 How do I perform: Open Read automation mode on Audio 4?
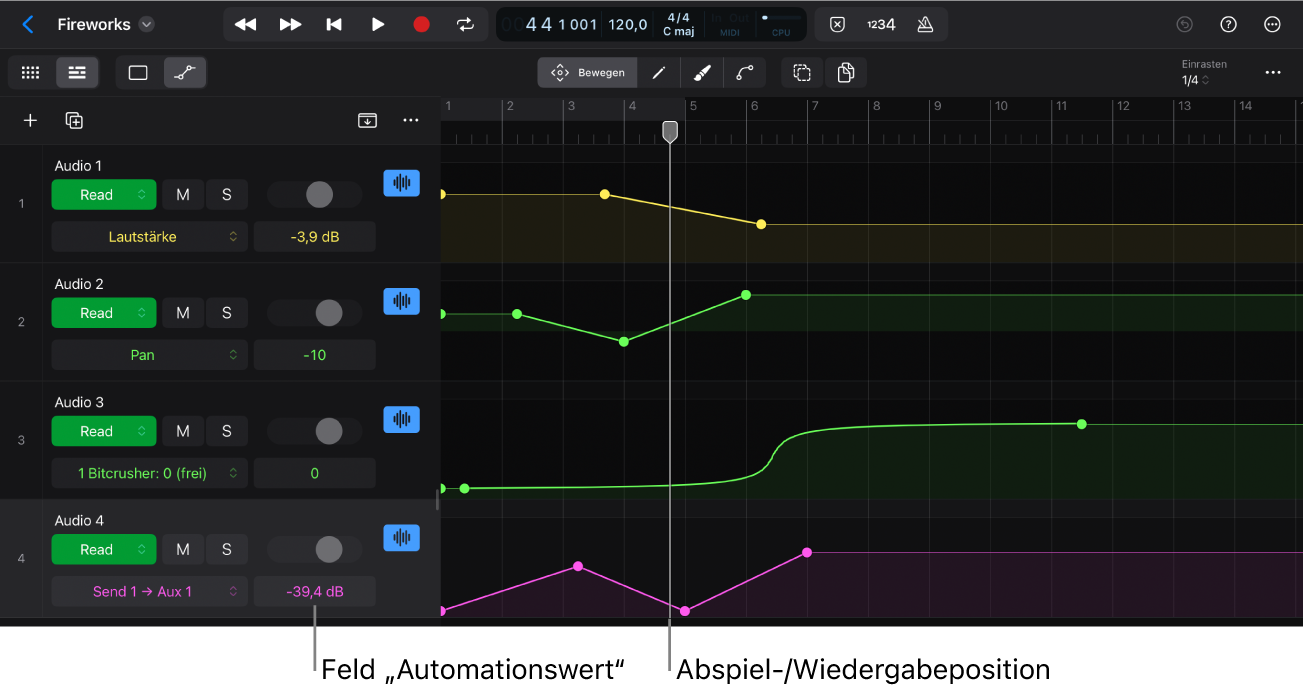(x=104, y=549)
